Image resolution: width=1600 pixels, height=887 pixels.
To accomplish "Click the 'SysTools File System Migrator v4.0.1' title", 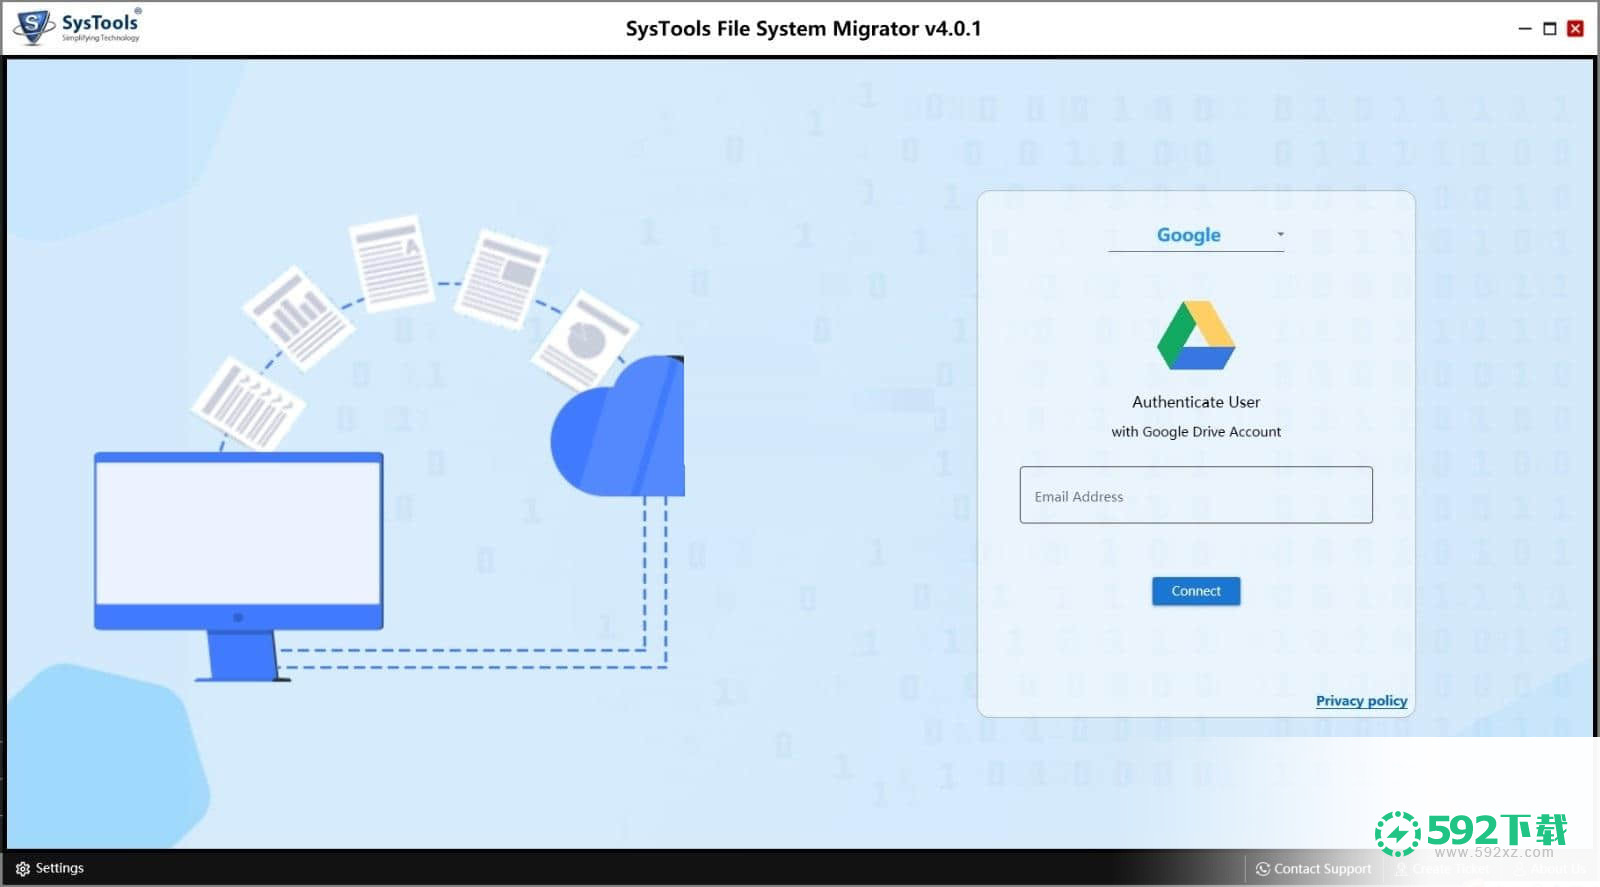I will (803, 29).
